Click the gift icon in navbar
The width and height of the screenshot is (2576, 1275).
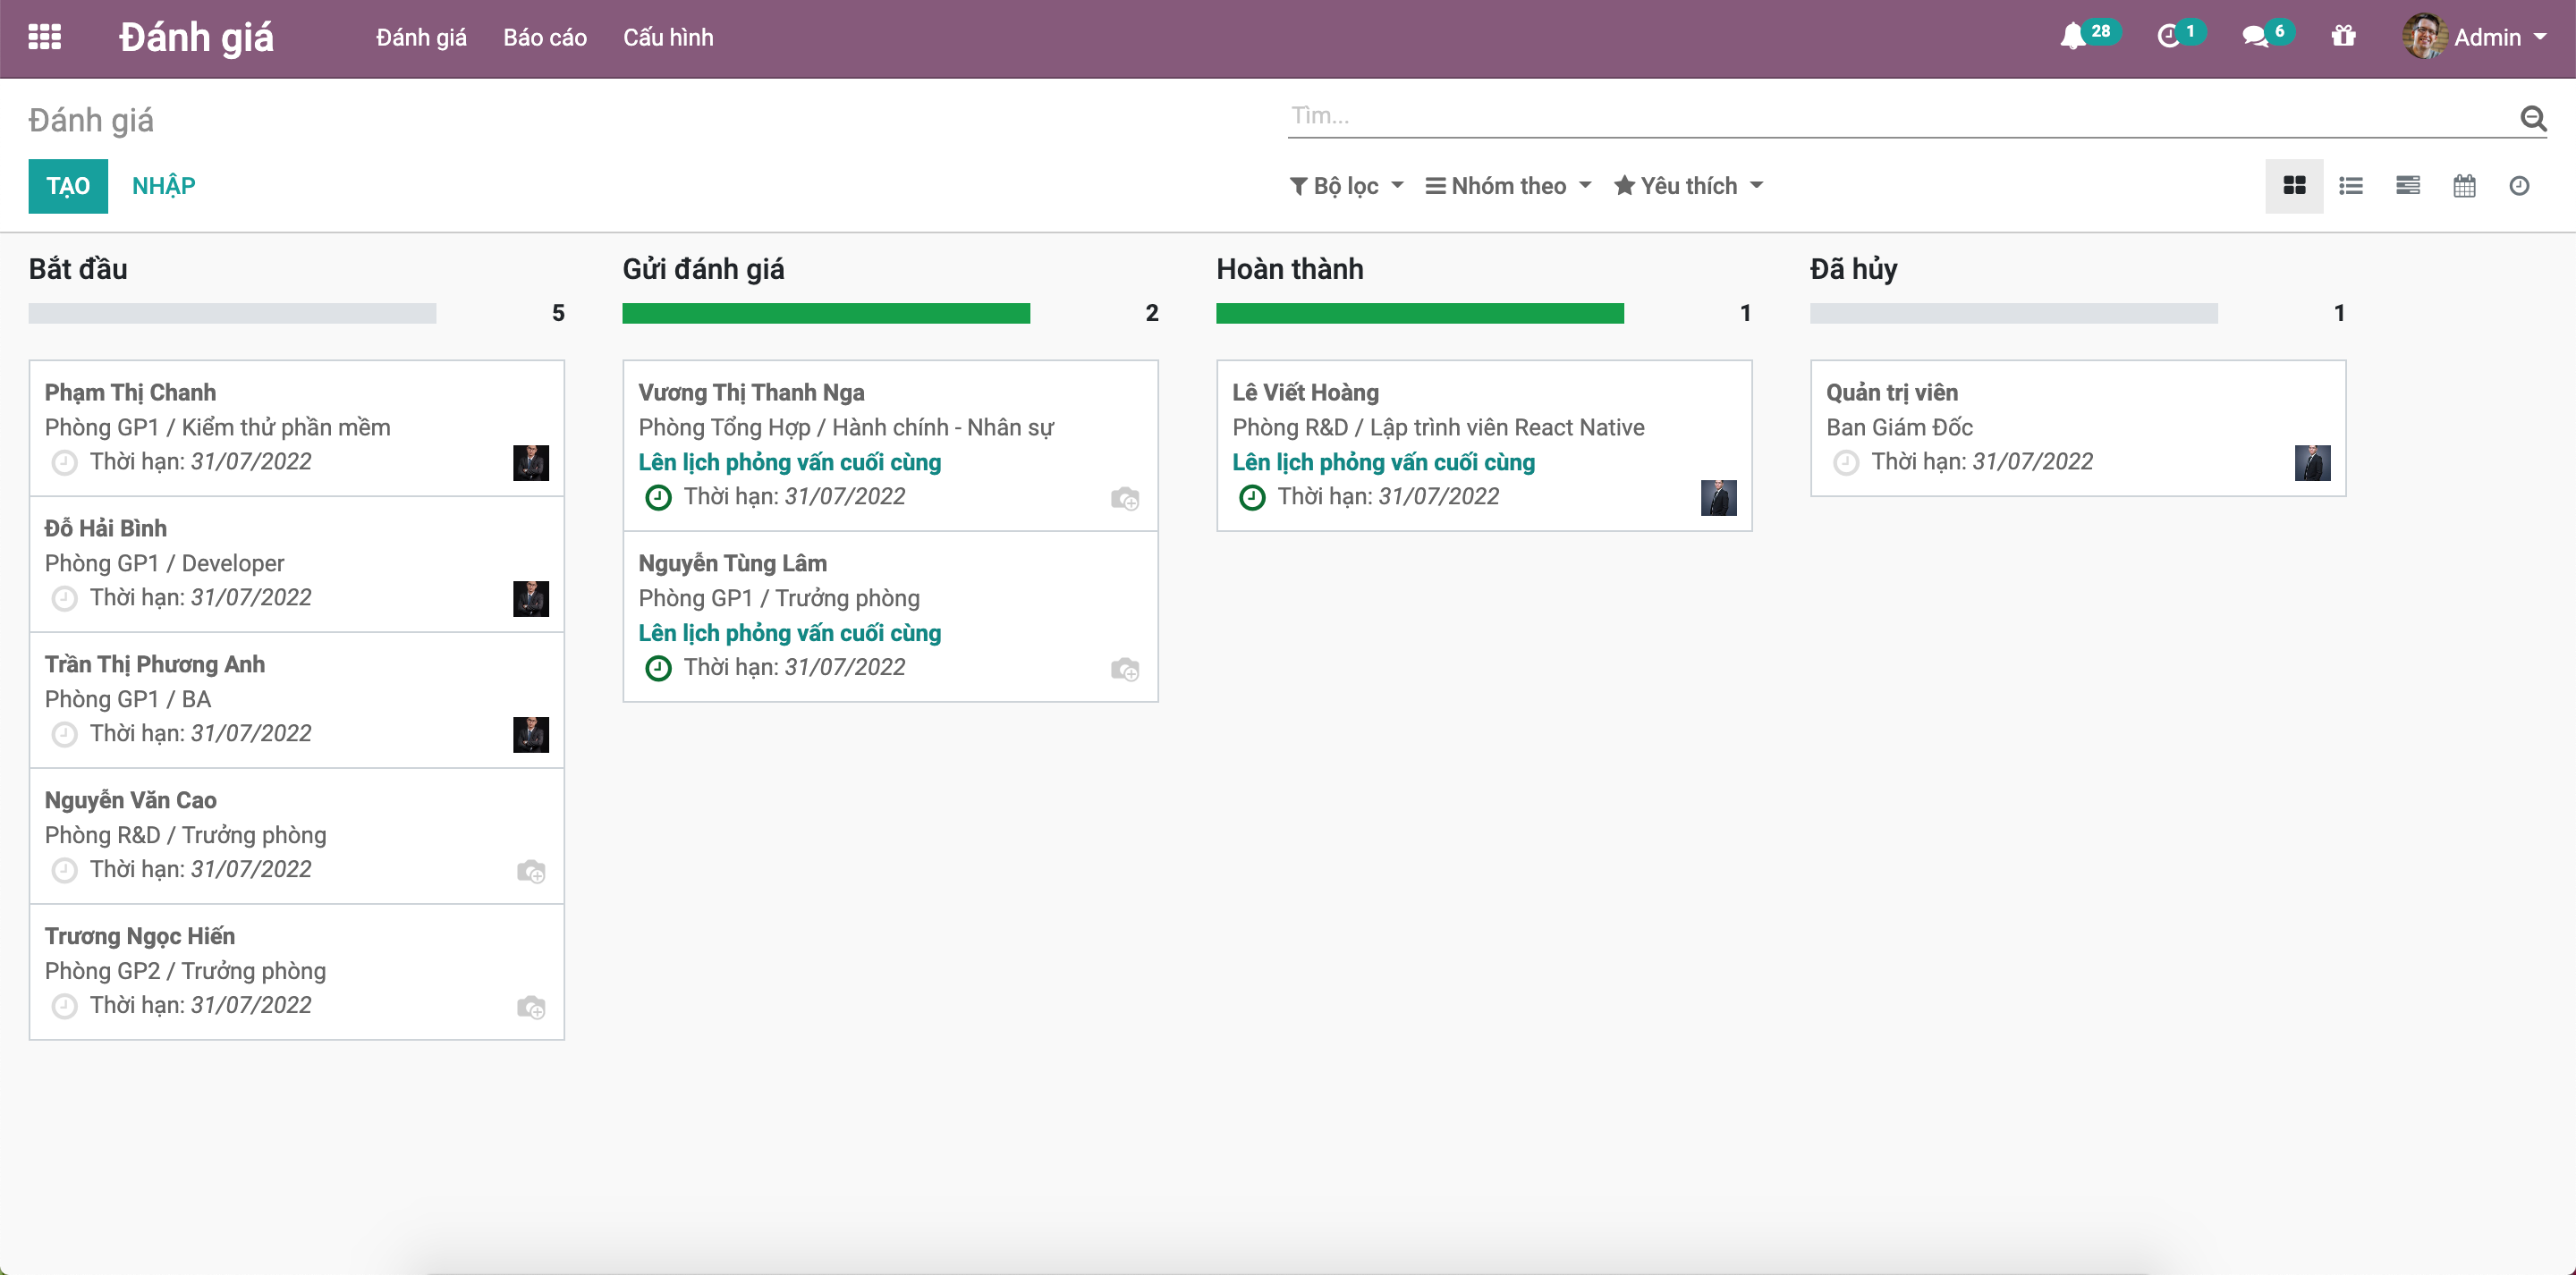pyautogui.click(x=2343, y=37)
